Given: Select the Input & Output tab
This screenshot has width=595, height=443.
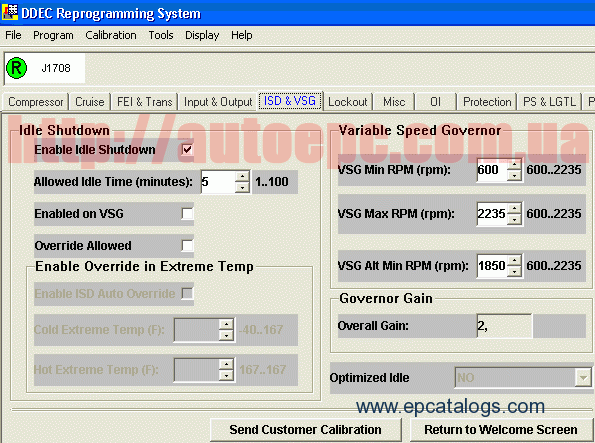Looking at the screenshot, I should point(218,102).
